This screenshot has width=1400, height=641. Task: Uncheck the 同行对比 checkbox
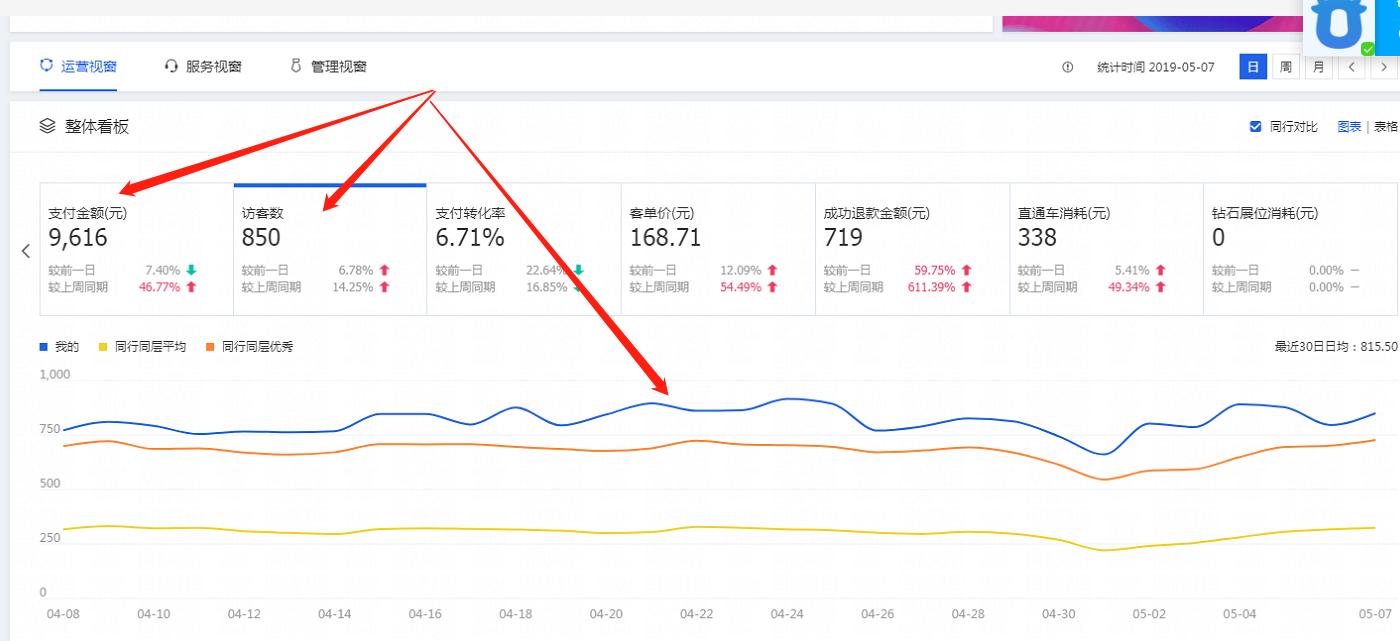click(x=1255, y=127)
